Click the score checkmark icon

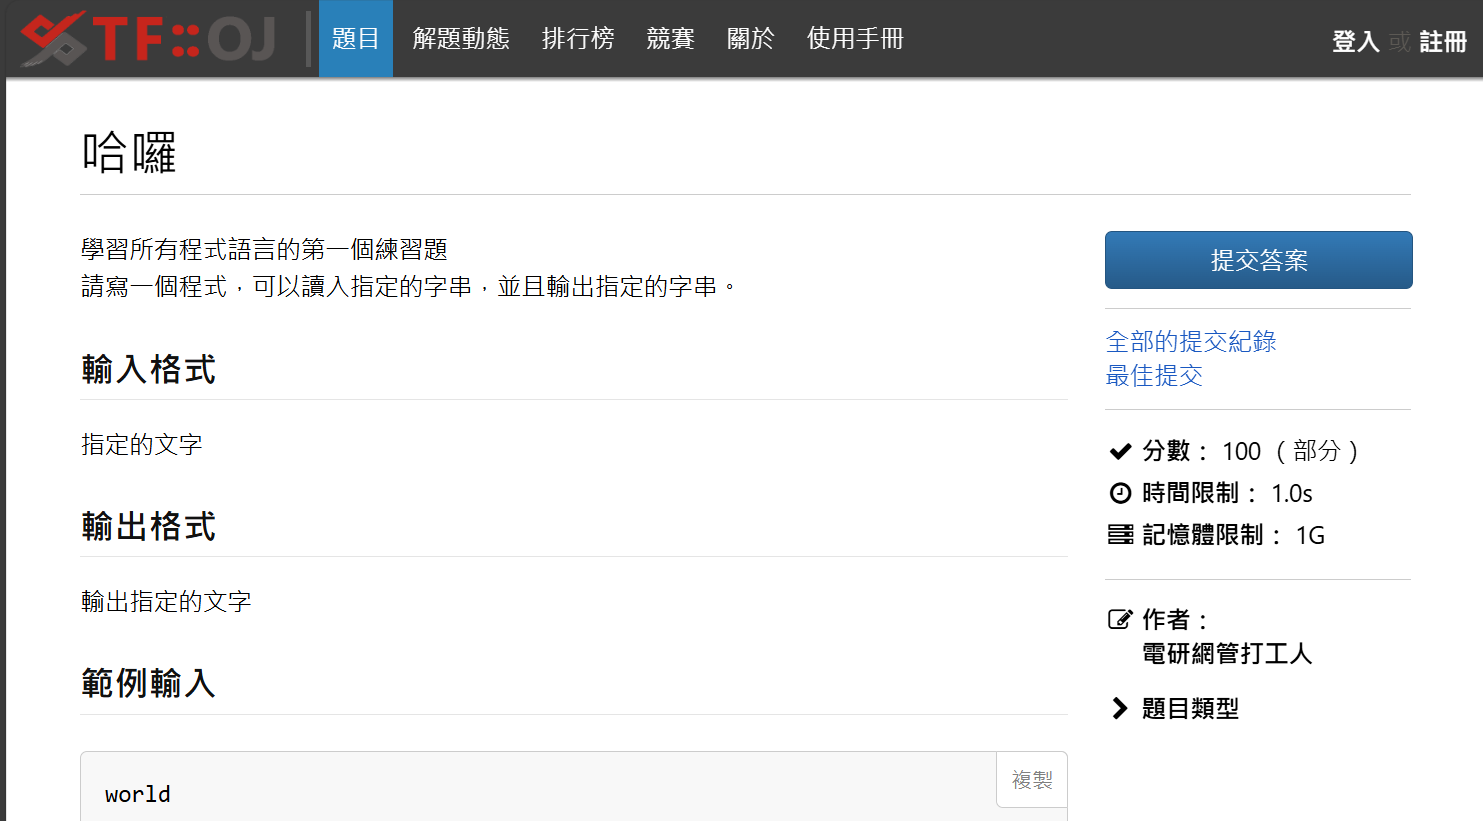(1120, 451)
